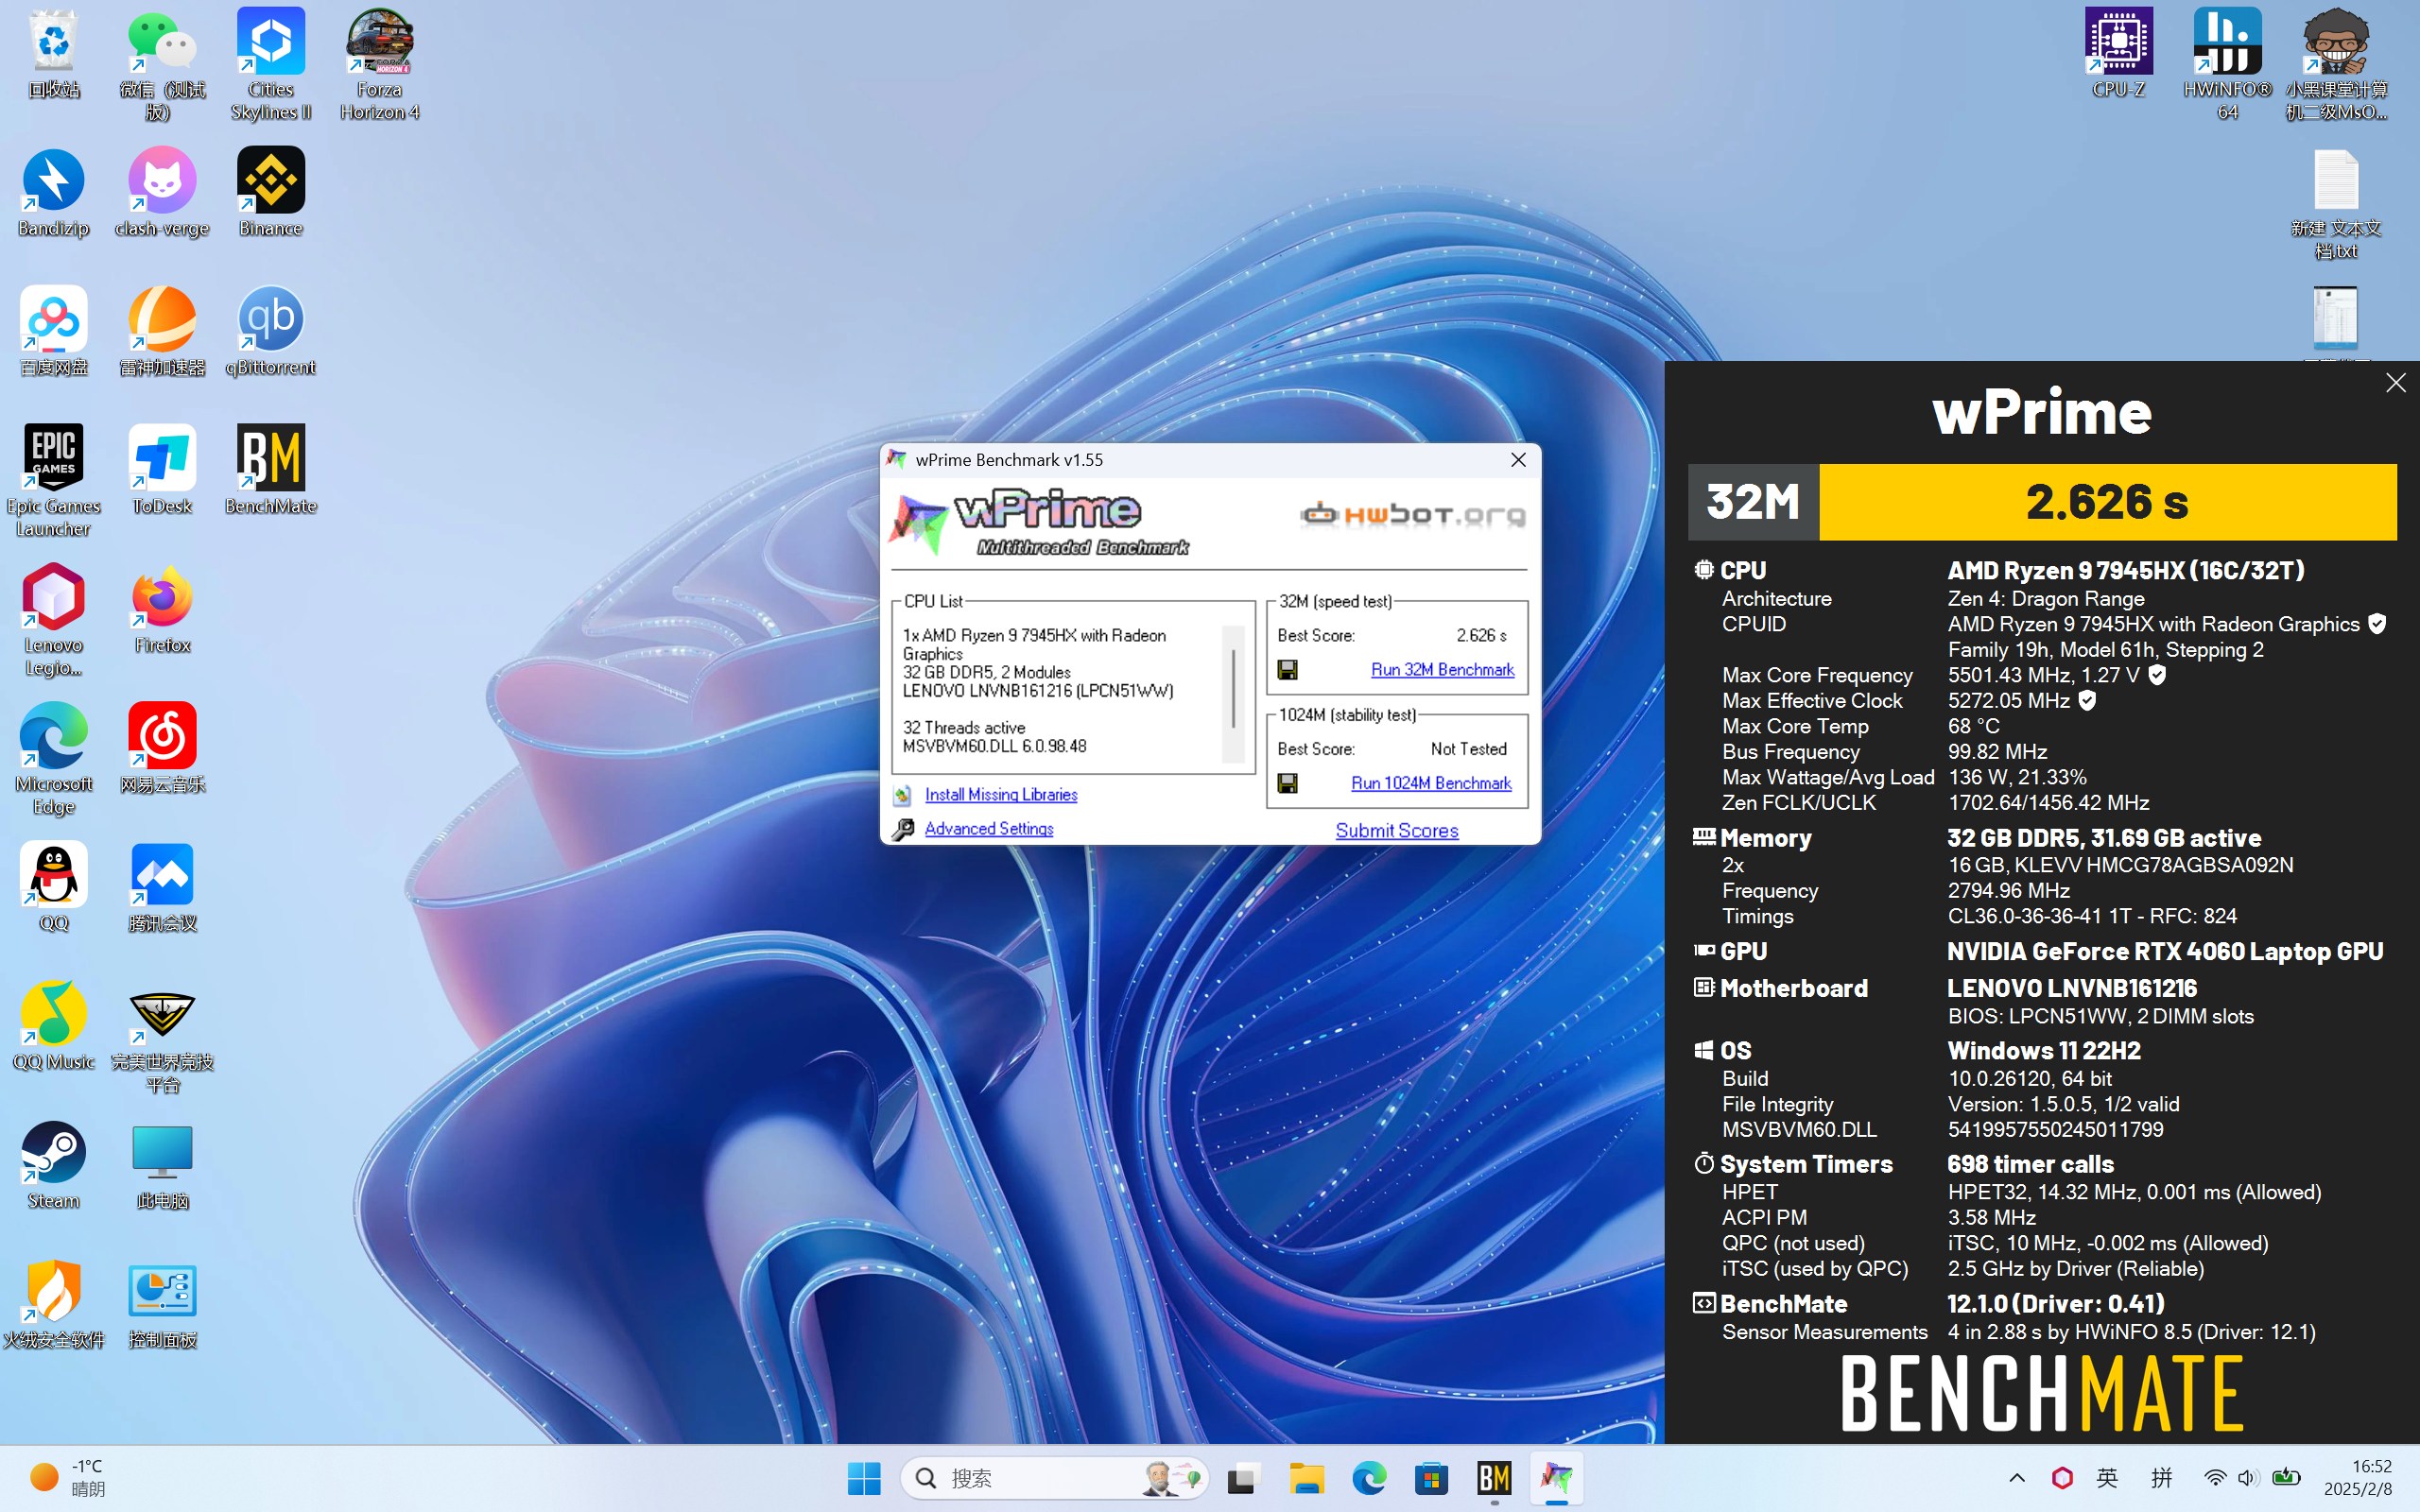Screen dimensions: 2420x1512
Task: Click Run 1024M Benchmark link
Action: click(x=1431, y=783)
